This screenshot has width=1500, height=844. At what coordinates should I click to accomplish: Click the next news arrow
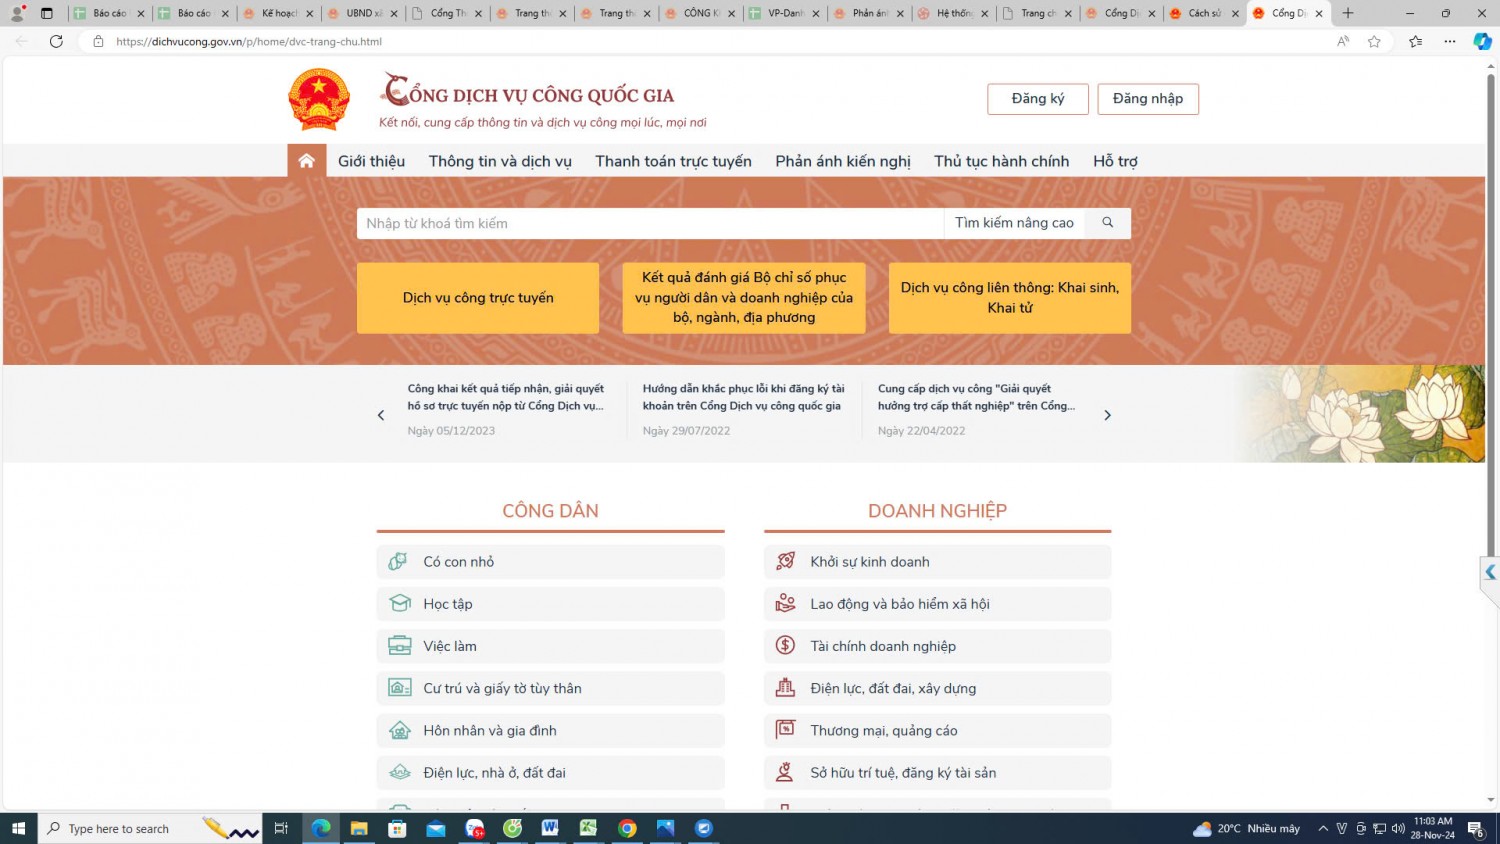point(1107,415)
